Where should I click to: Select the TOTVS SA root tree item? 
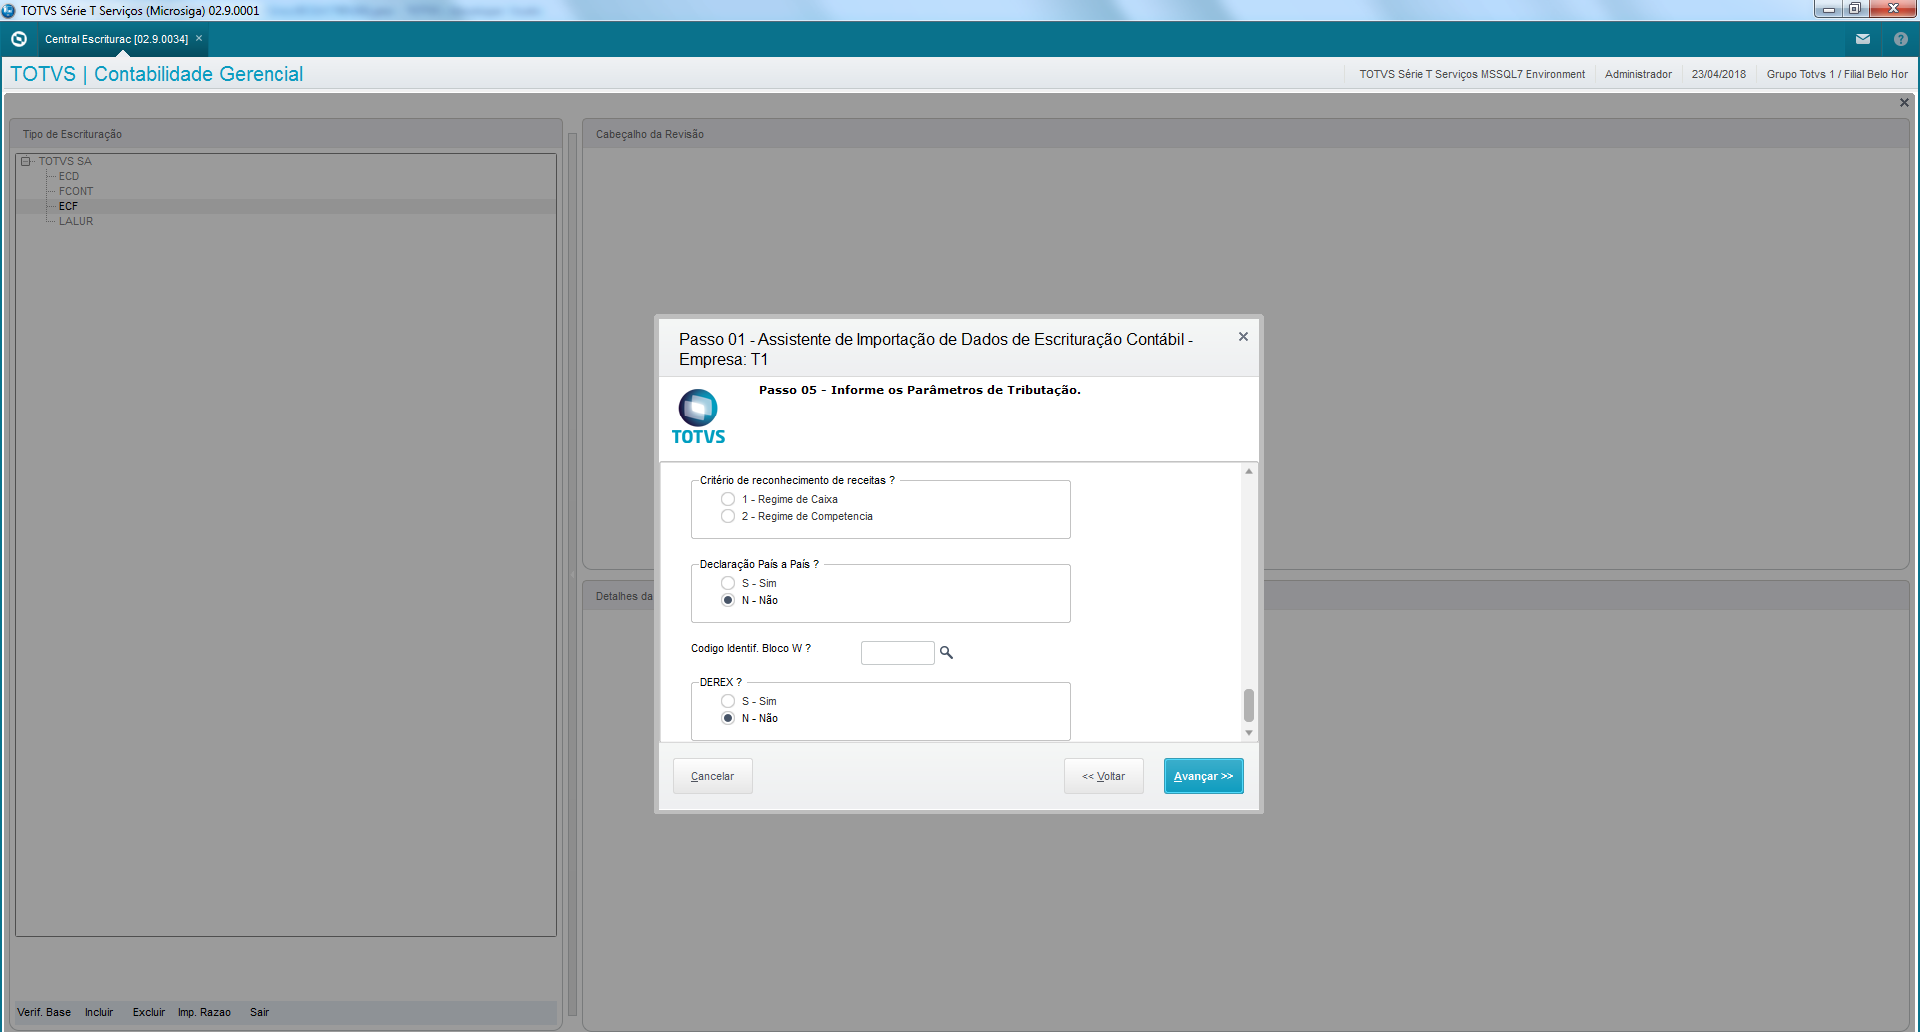tap(65, 161)
